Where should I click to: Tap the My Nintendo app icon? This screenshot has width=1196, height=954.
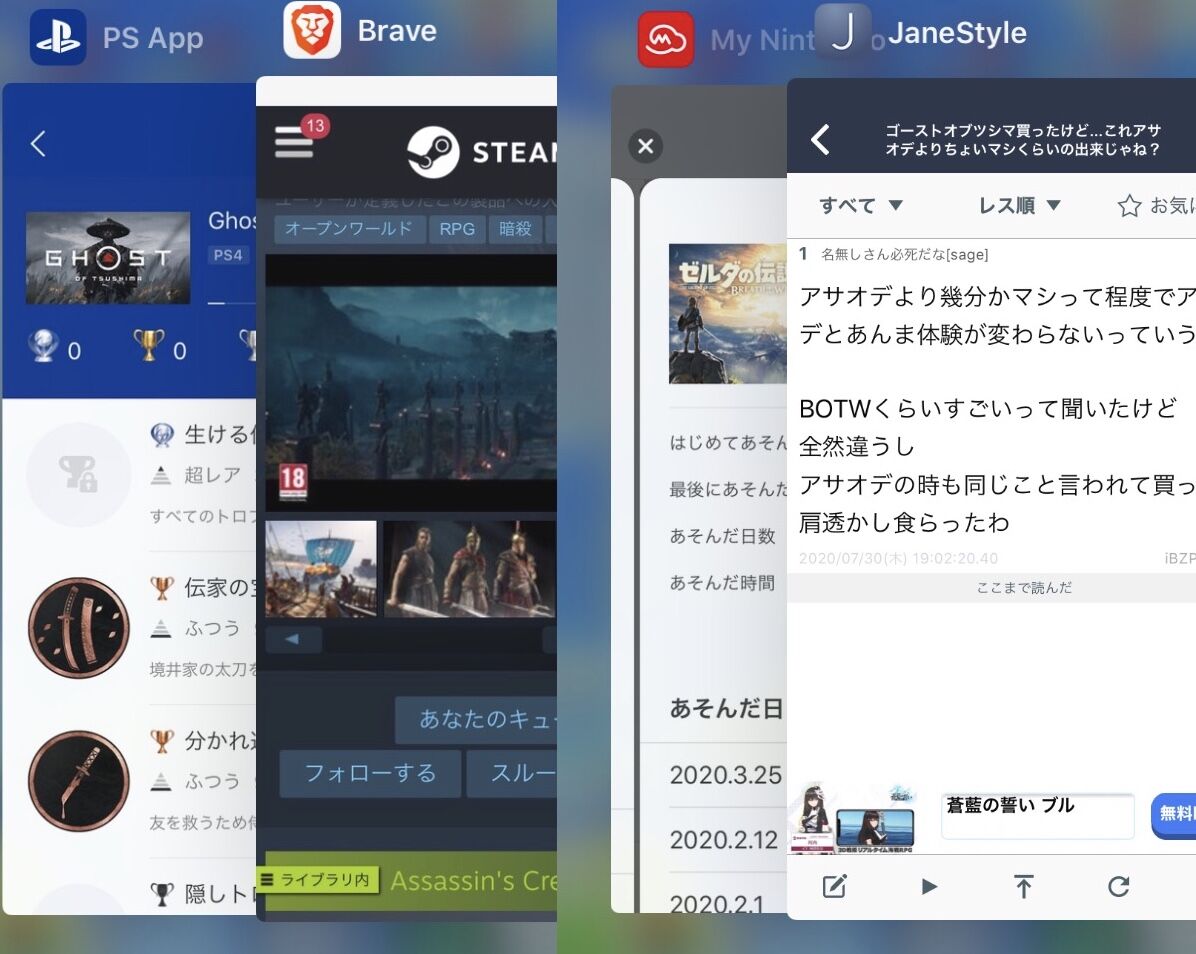click(x=666, y=39)
